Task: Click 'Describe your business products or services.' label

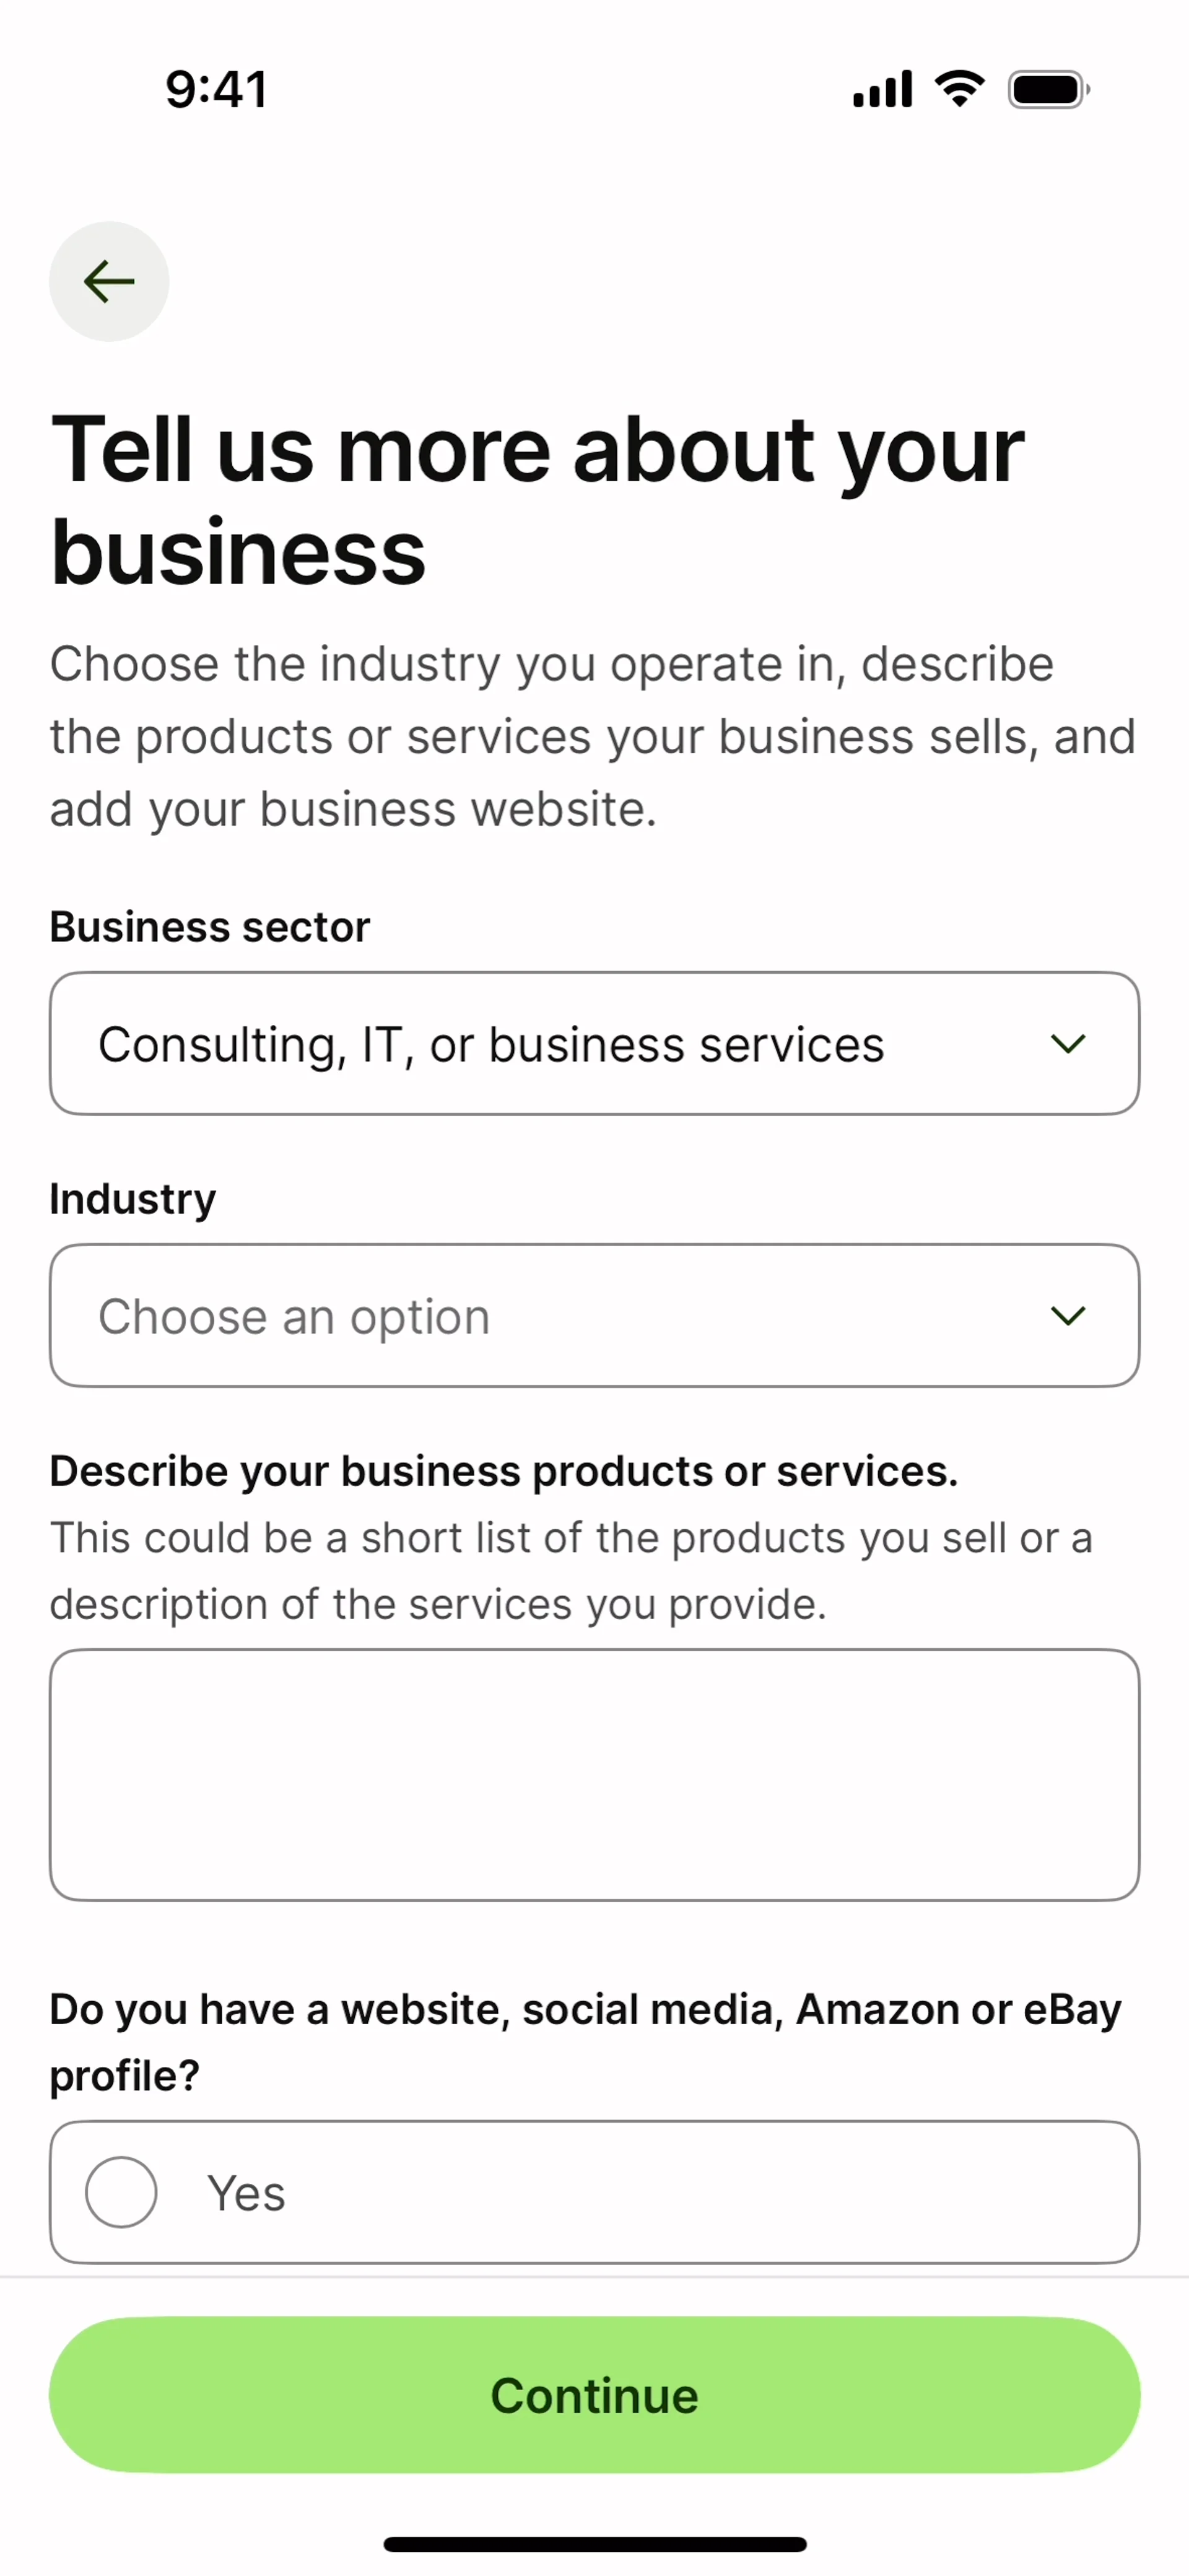Action: click(x=504, y=1471)
